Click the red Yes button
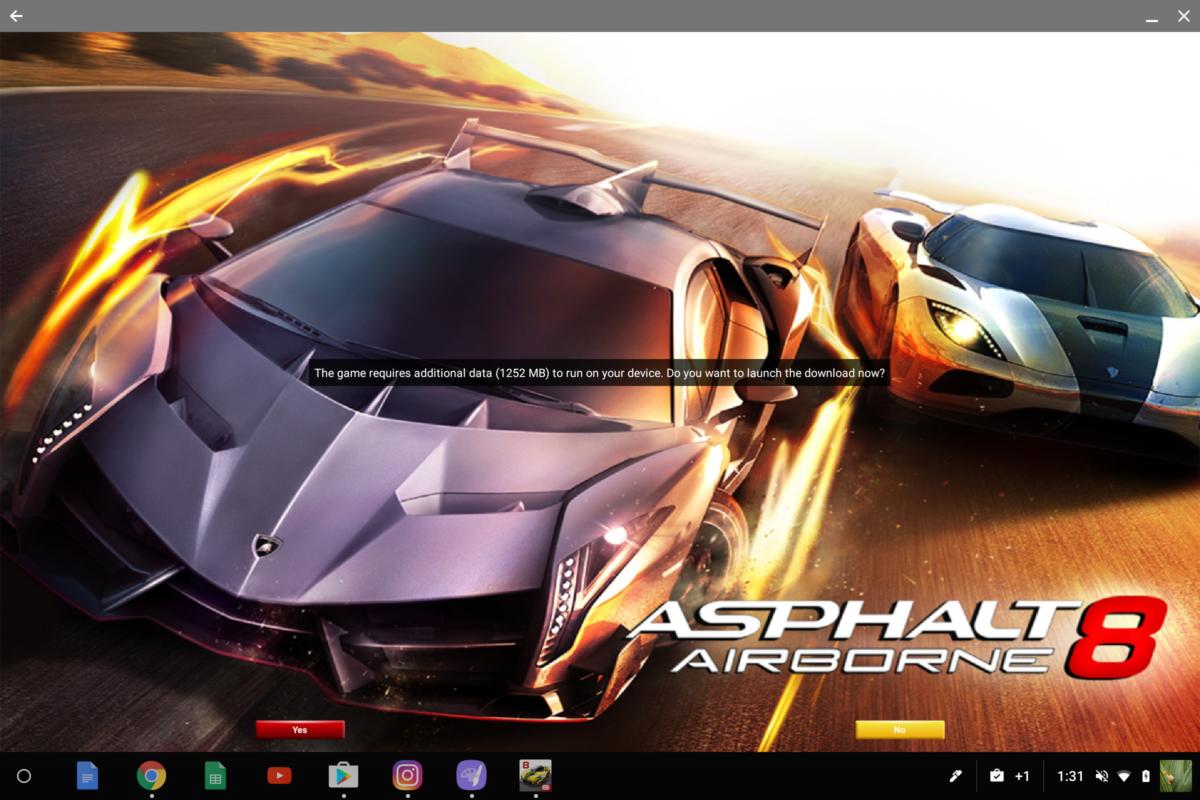The image size is (1200, 800). coord(300,730)
